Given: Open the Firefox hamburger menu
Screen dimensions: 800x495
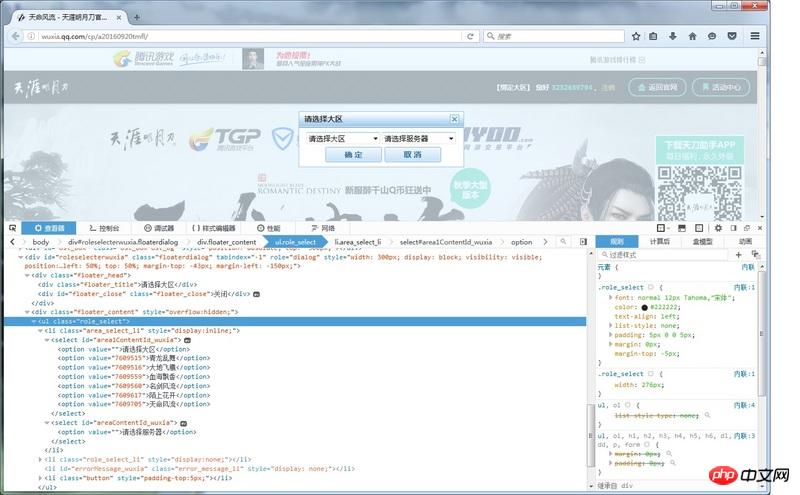Looking at the screenshot, I should (755, 36).
